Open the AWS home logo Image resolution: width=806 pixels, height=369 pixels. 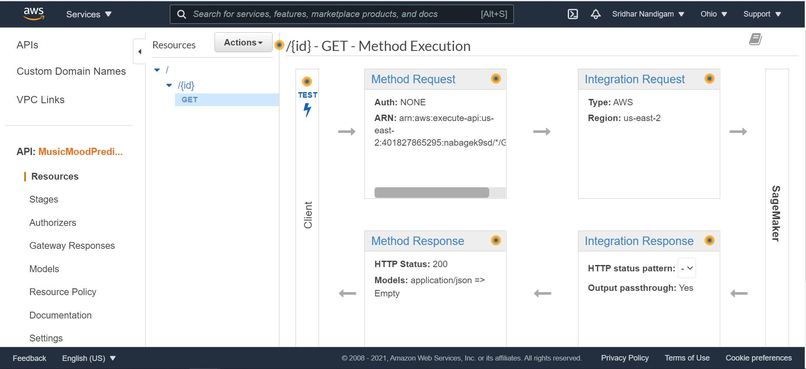tap(34, 14)
